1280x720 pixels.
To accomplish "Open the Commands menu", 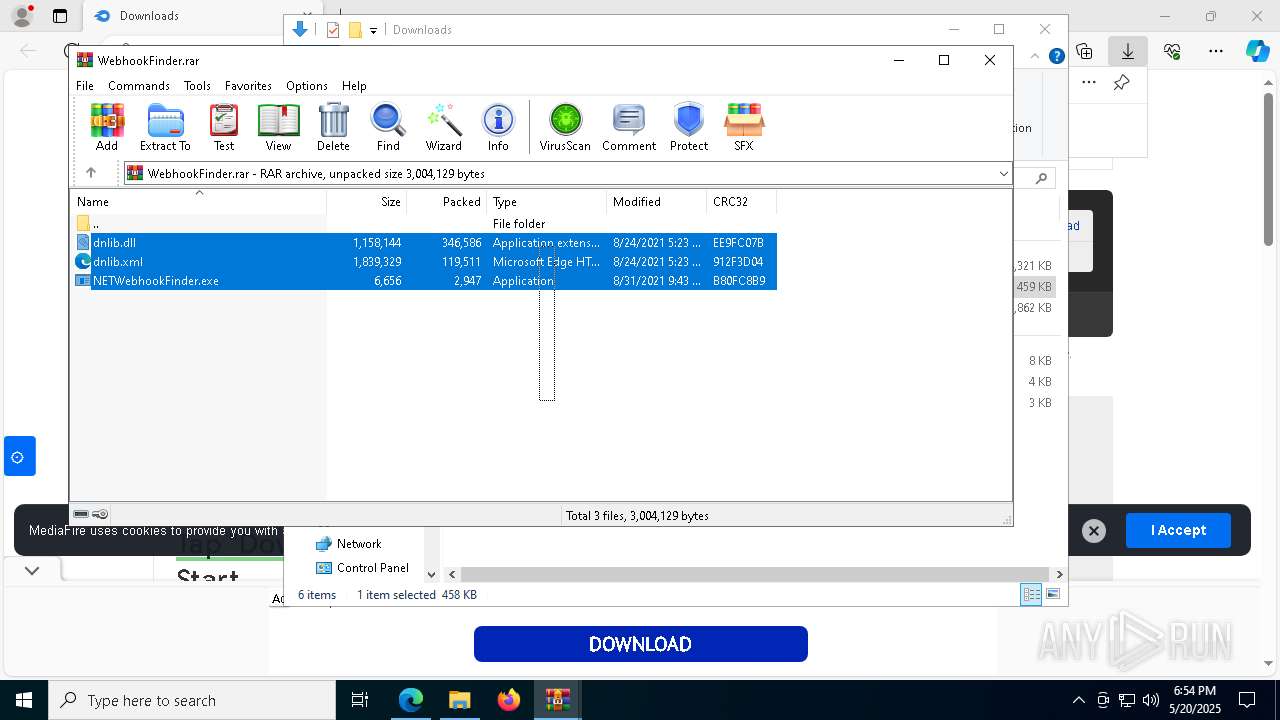I will tap(139, 86).
